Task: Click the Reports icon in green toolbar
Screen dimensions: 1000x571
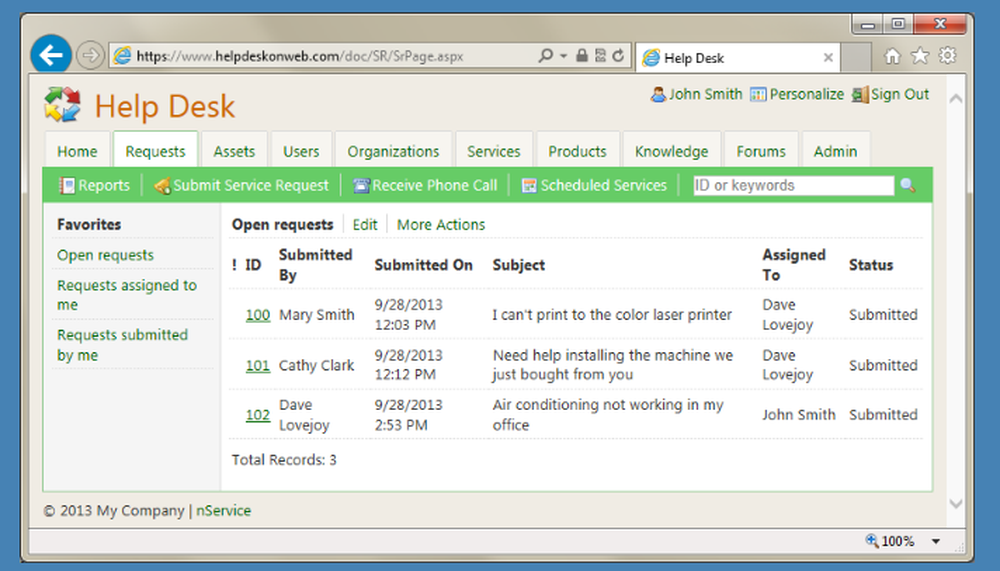Action: click(x=66, y=186)
